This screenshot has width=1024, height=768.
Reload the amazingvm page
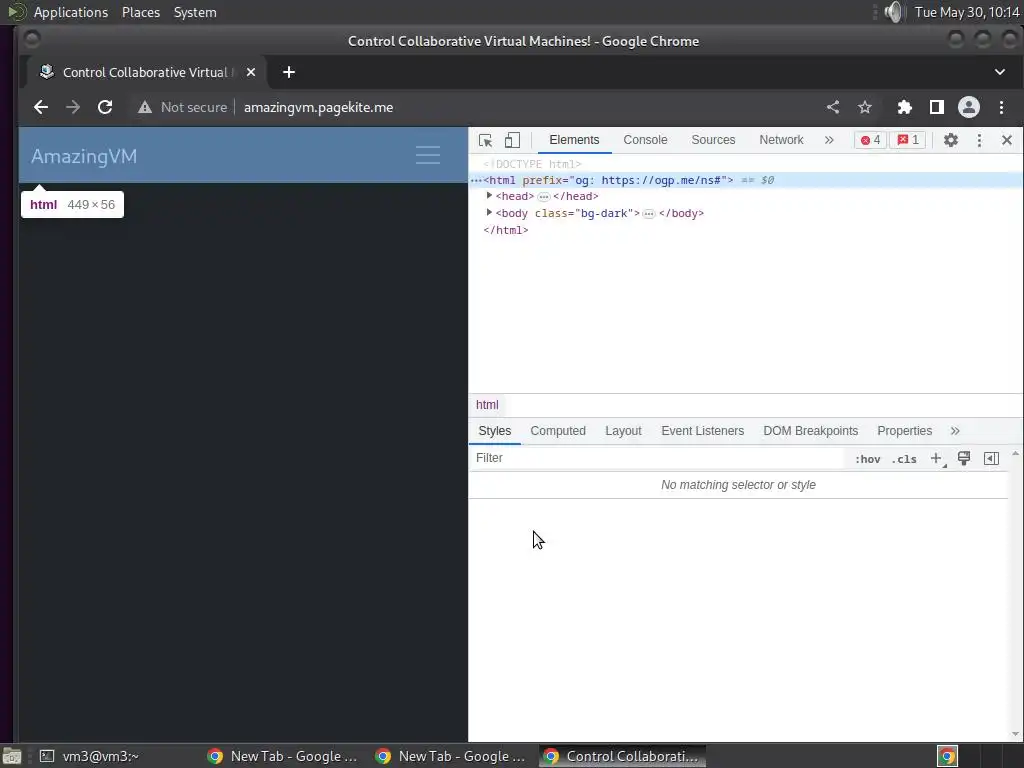click(x=104, y=107)
